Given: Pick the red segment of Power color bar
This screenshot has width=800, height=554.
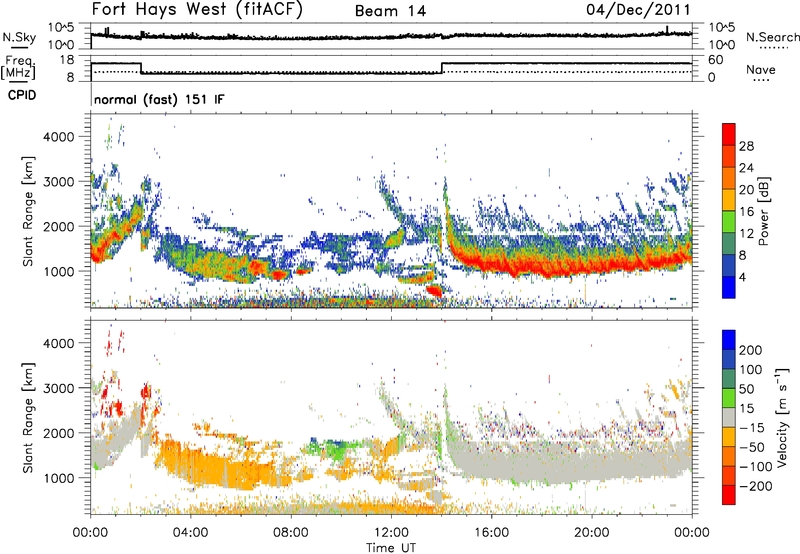Looking at the screenshot, I should coord(729,134).
